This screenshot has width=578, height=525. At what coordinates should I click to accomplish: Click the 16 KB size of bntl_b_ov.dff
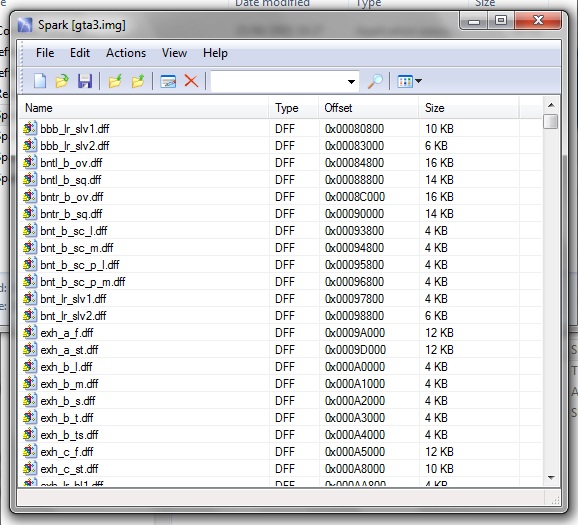pos(439,163)
